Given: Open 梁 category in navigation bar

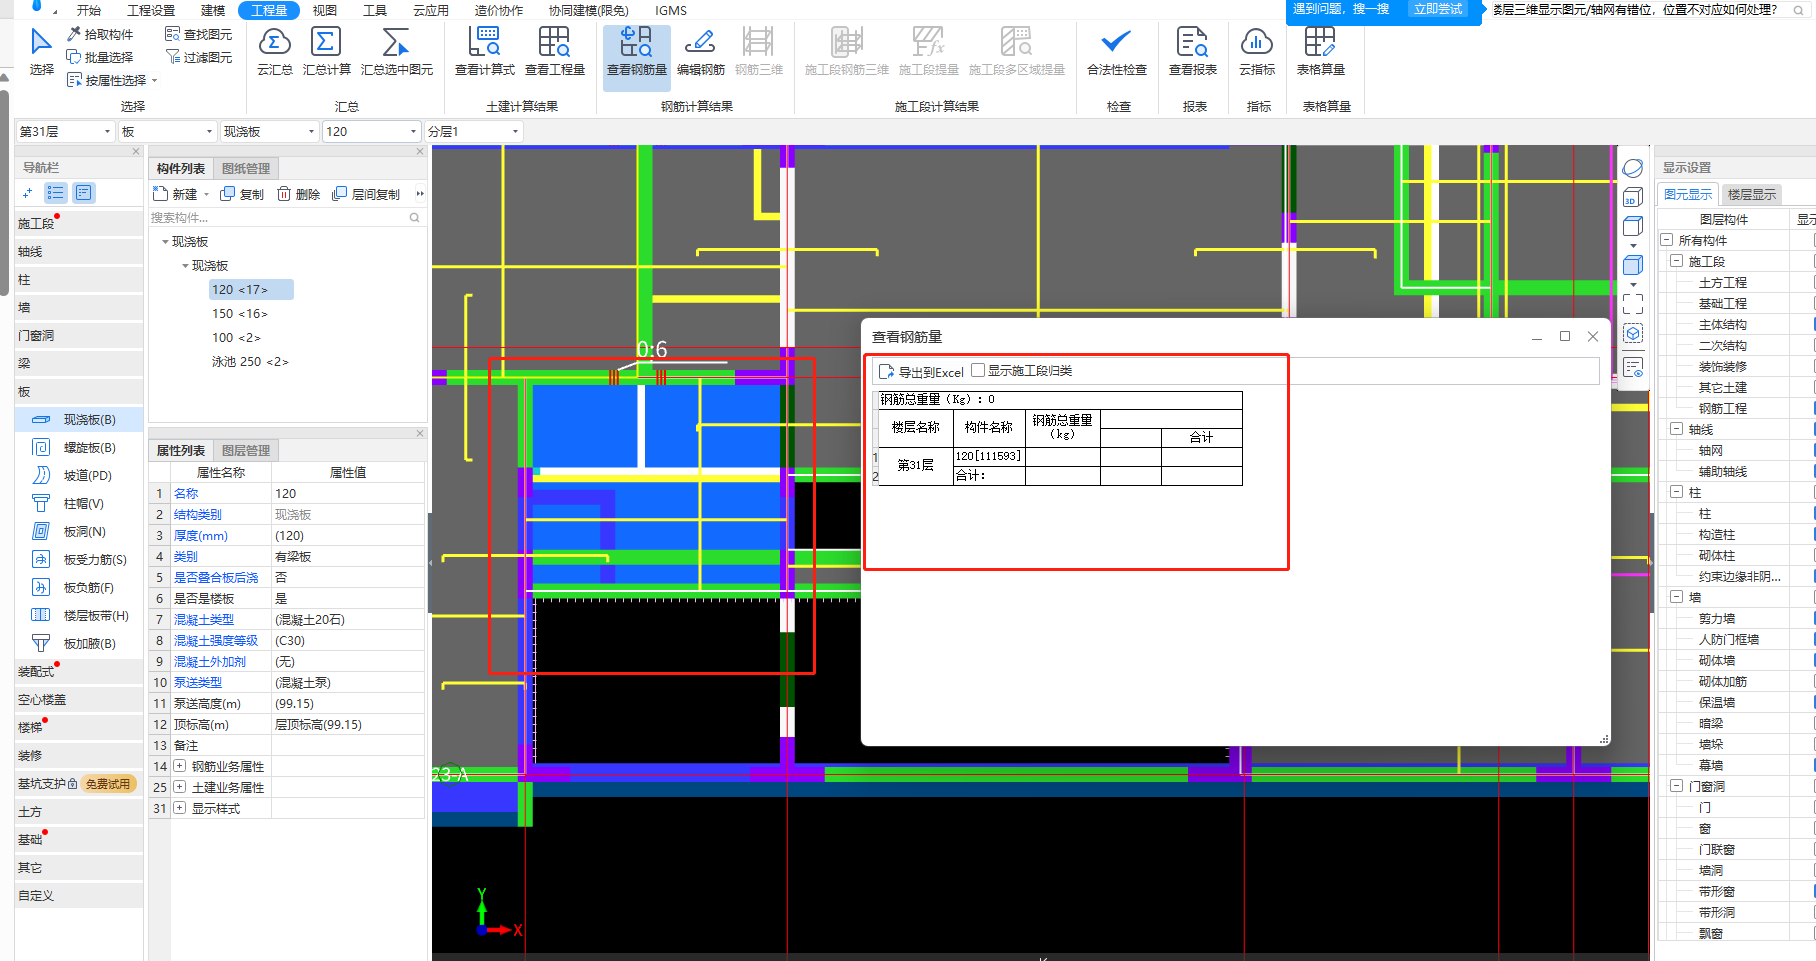Looking at the screenshot, I should coord(80,364).
